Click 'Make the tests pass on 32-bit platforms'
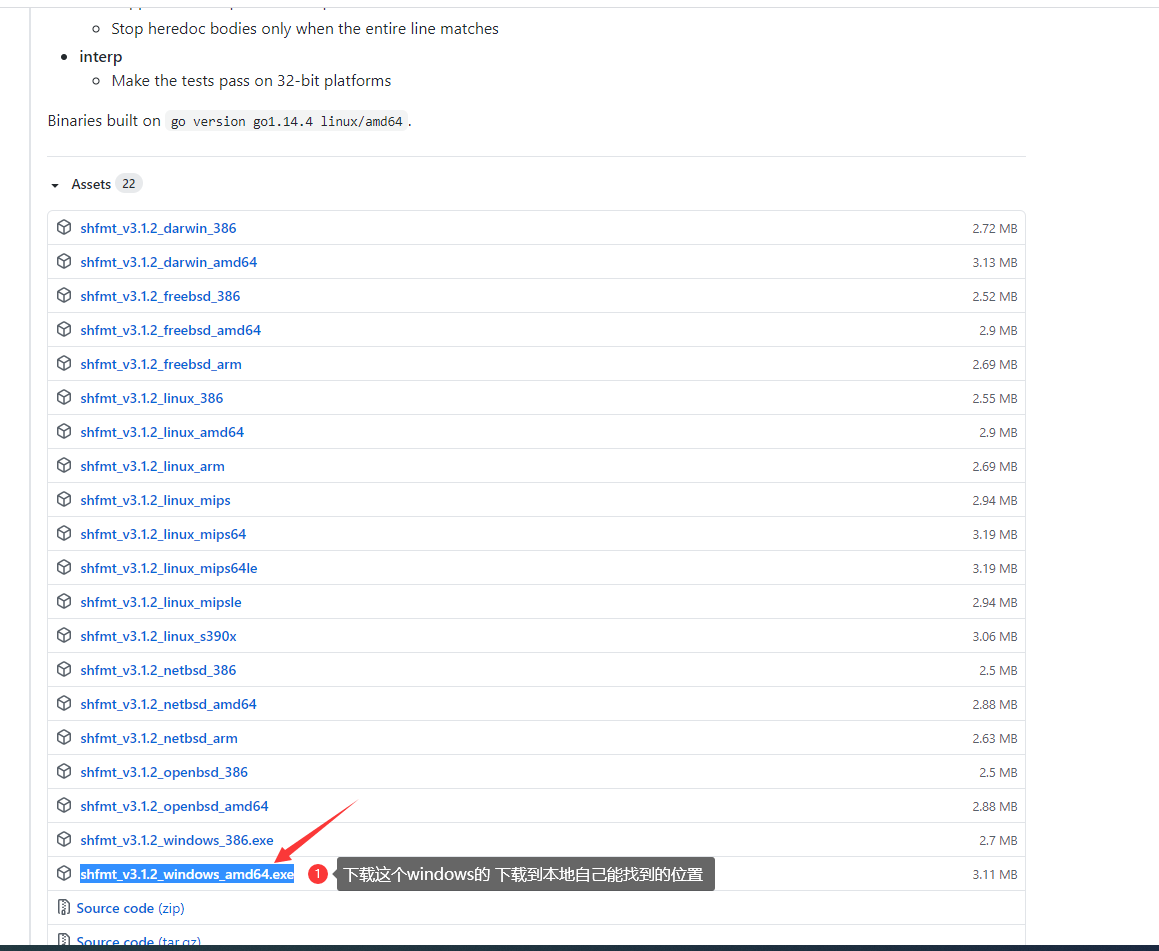Screen dimensions: 1159x951 click(251, 81)
